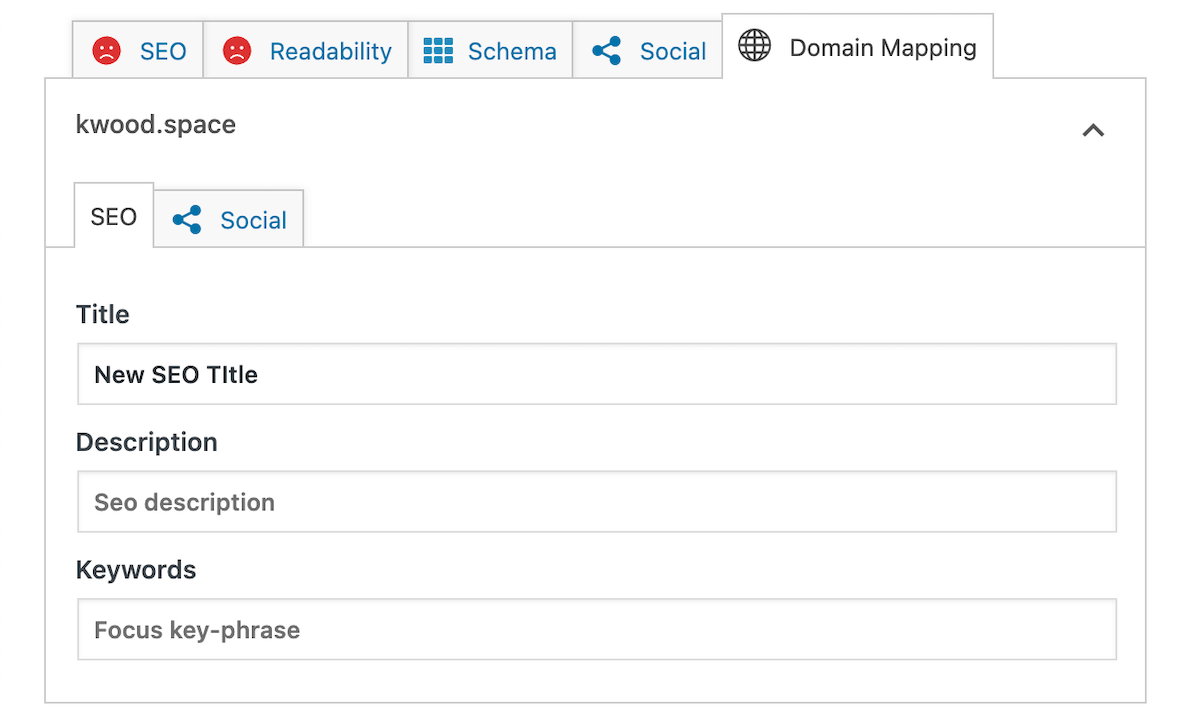The height and width of the screenshot is (722, 1200).
Task: Click the kwood.space domain heading
Action: coord(156,125)
